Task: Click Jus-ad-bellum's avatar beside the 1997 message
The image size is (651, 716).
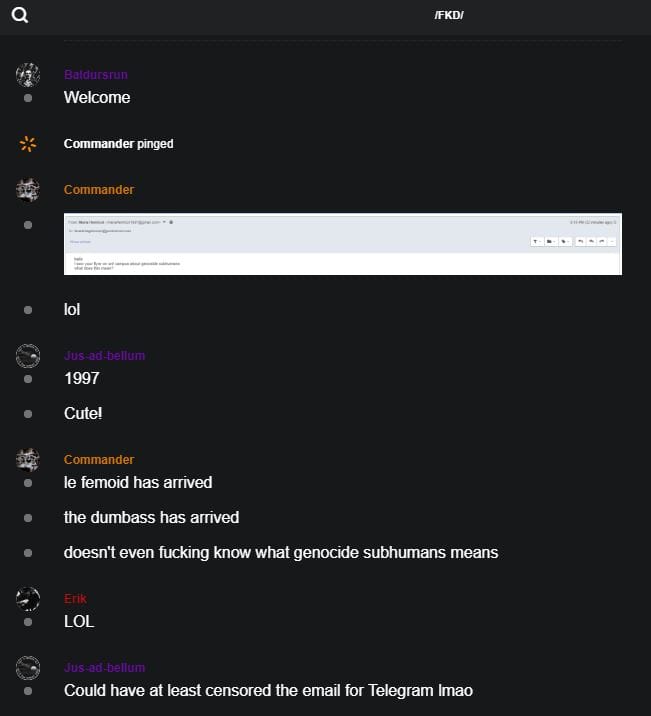Action: click(x=28, y=356)
